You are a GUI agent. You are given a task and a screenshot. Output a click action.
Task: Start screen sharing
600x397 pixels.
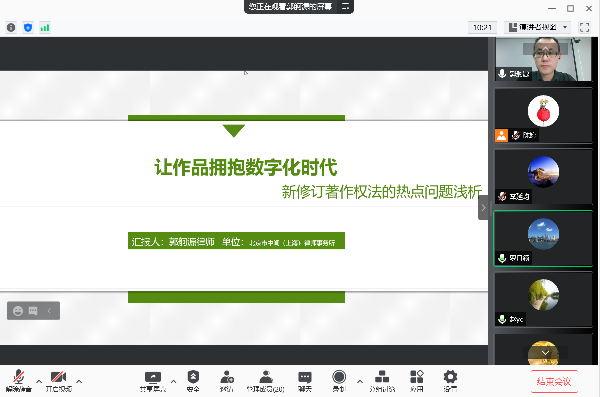click(x=153, y=381)
